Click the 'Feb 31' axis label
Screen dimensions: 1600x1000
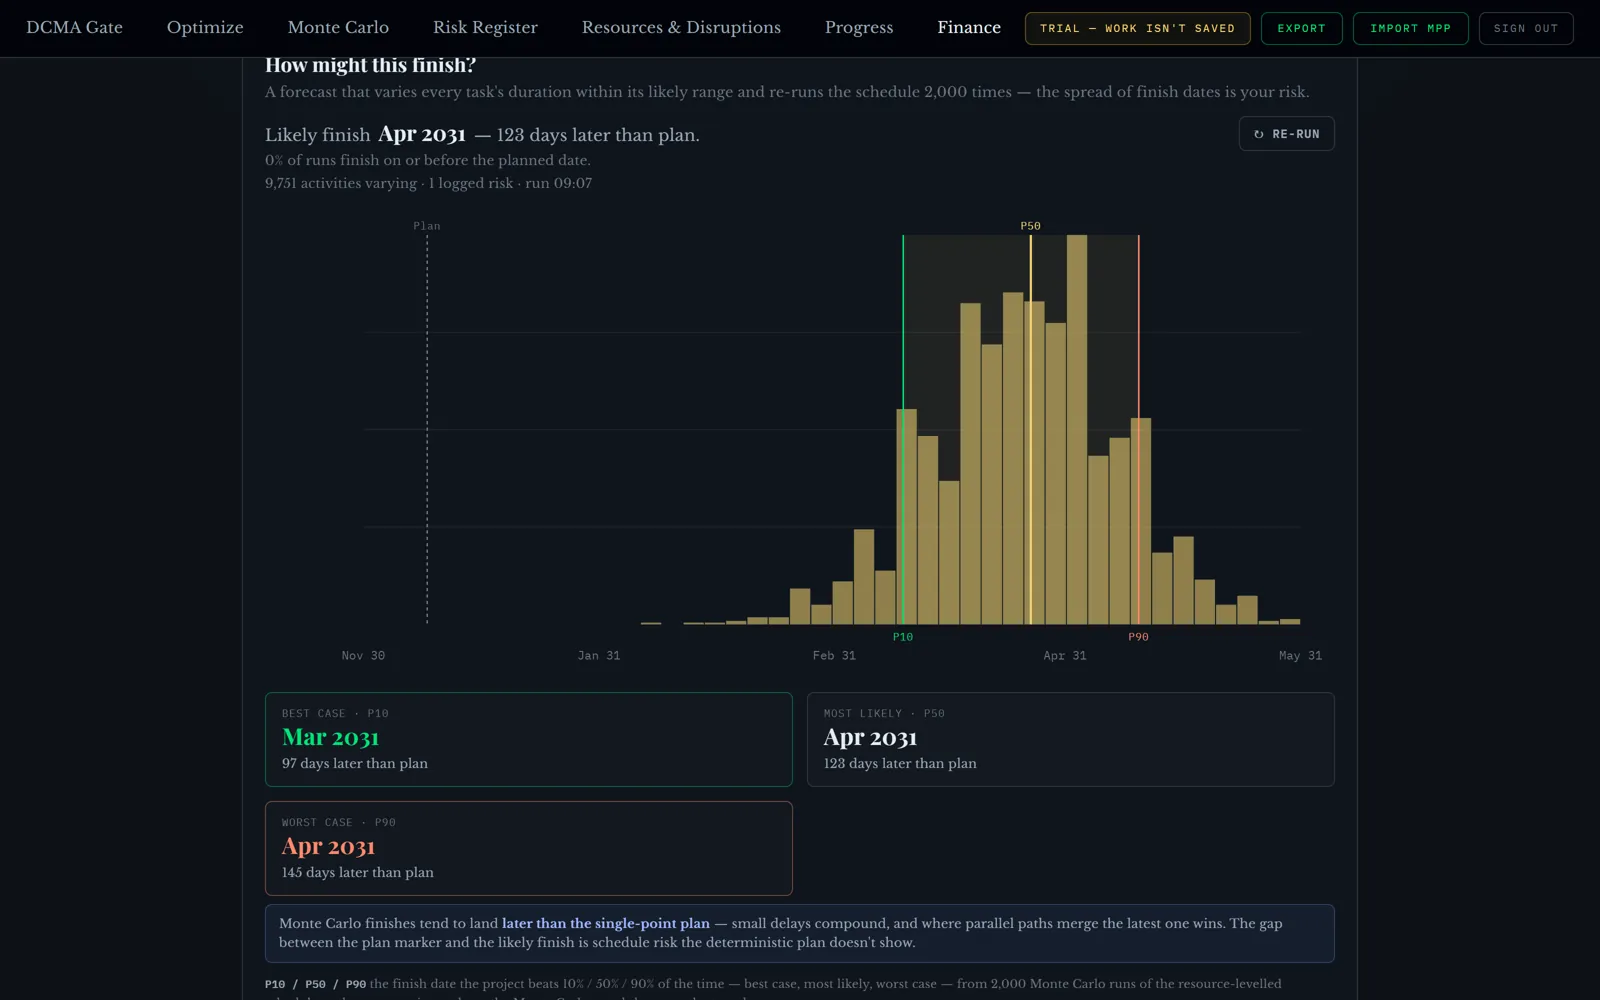click(834, 656)
